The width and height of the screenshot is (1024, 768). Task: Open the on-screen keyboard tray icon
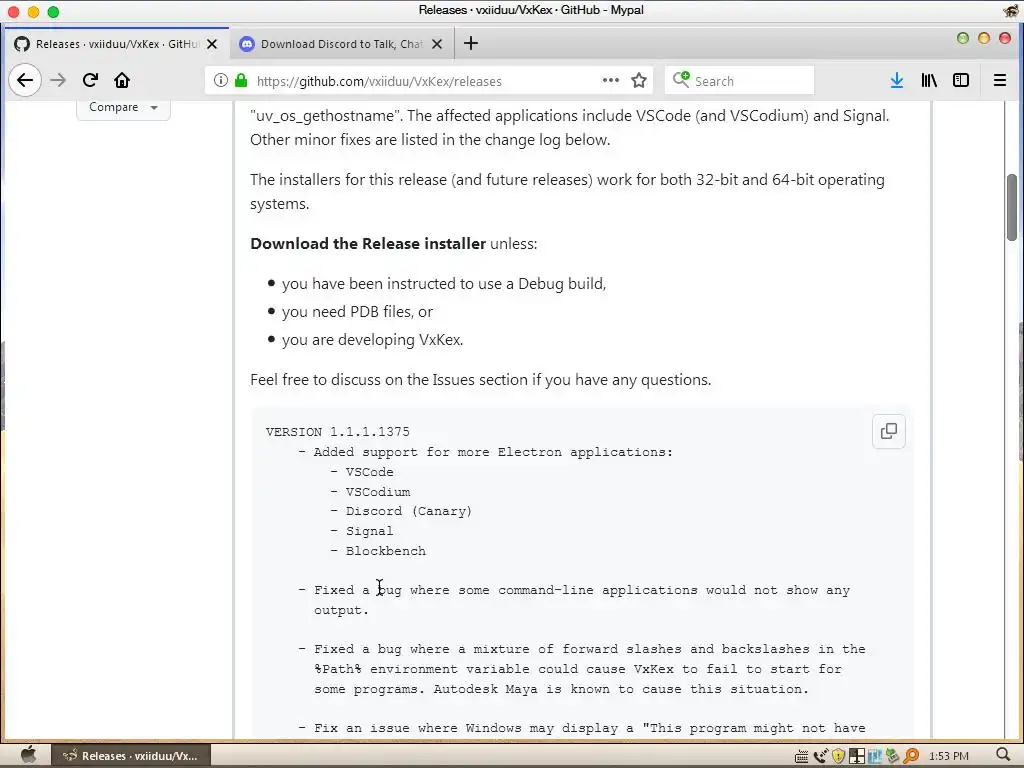coord(801,756)
